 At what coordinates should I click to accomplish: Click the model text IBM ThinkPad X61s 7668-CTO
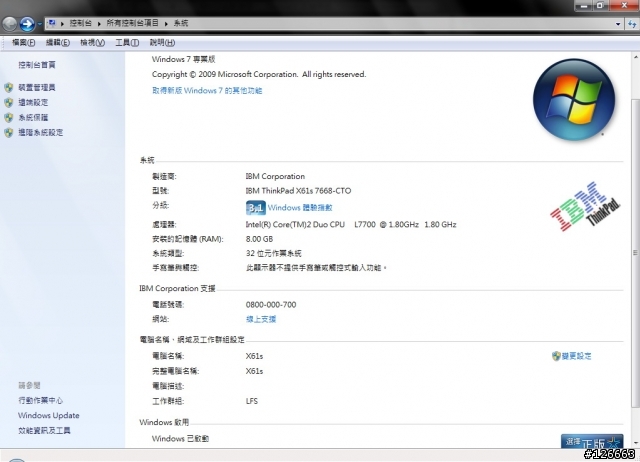[298, 191]
